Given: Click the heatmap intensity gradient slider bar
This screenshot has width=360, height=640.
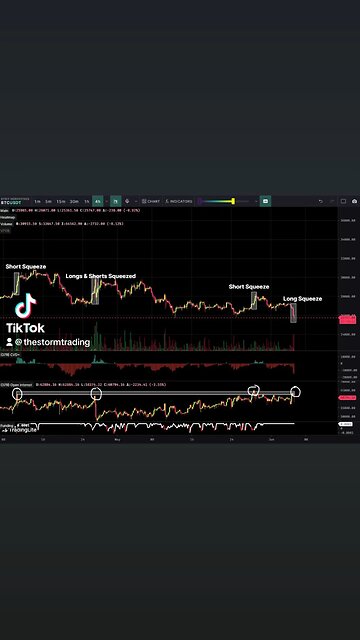Looking at the screenshot, I should point(223,201).
